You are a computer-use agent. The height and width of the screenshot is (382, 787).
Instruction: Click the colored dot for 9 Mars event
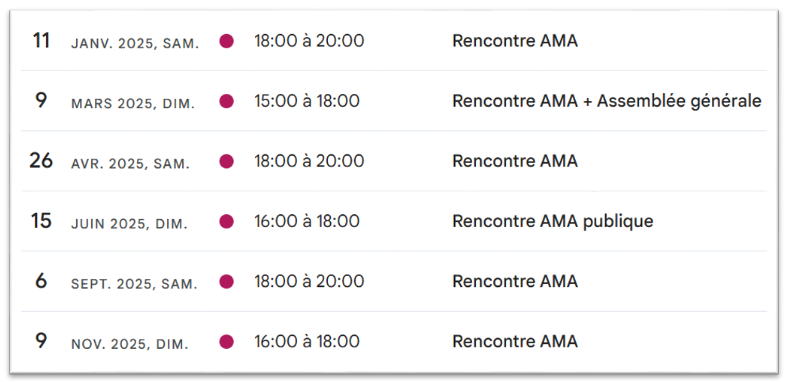click(x=226, y=101)
